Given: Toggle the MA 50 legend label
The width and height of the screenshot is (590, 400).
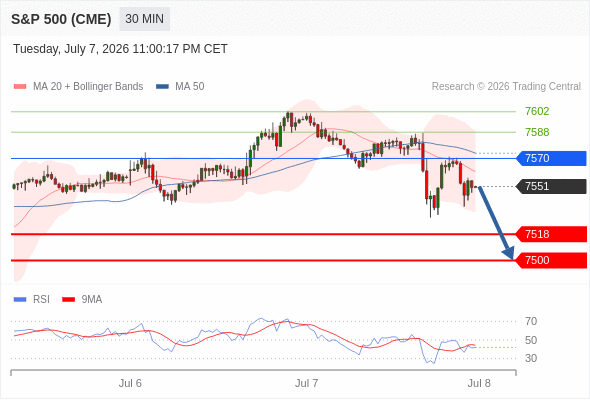Looking at the screenshot, I should click(190, 87).
